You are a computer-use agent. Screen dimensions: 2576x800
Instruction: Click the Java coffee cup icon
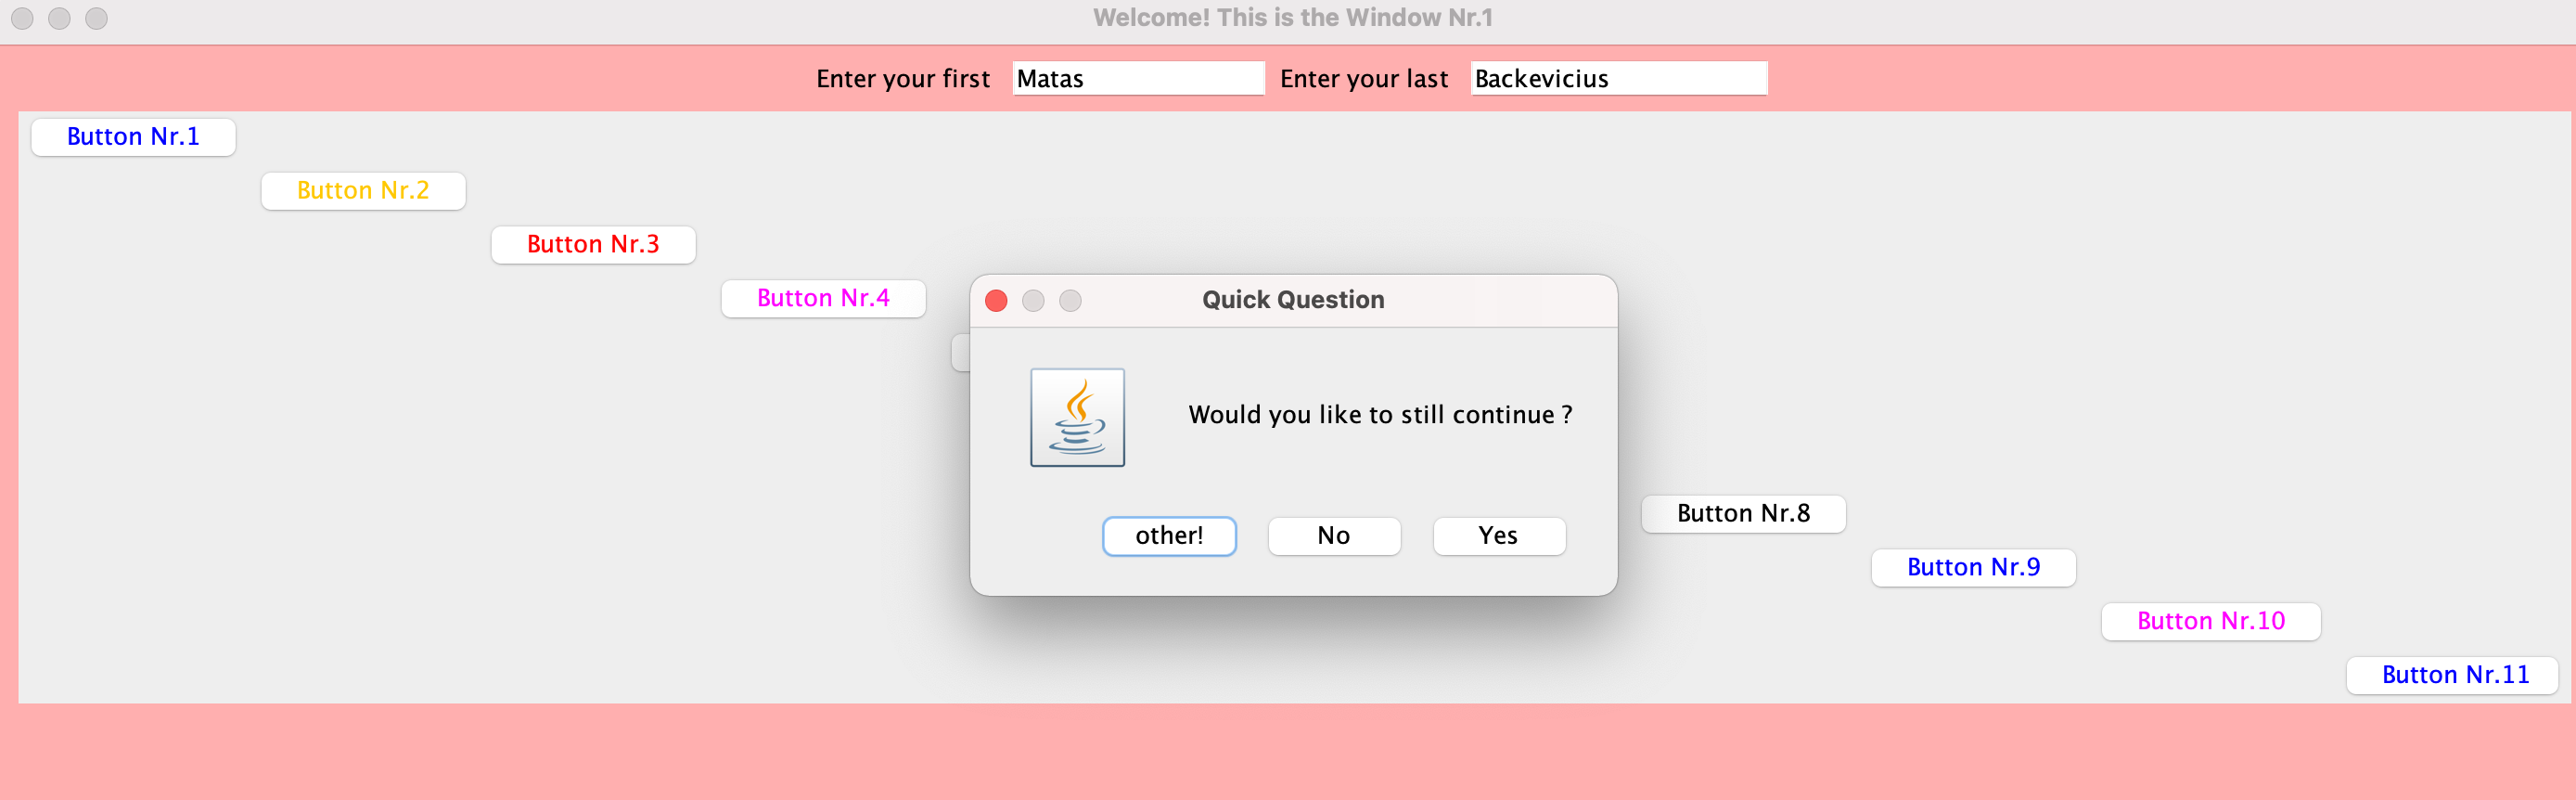click(1077, 417)
